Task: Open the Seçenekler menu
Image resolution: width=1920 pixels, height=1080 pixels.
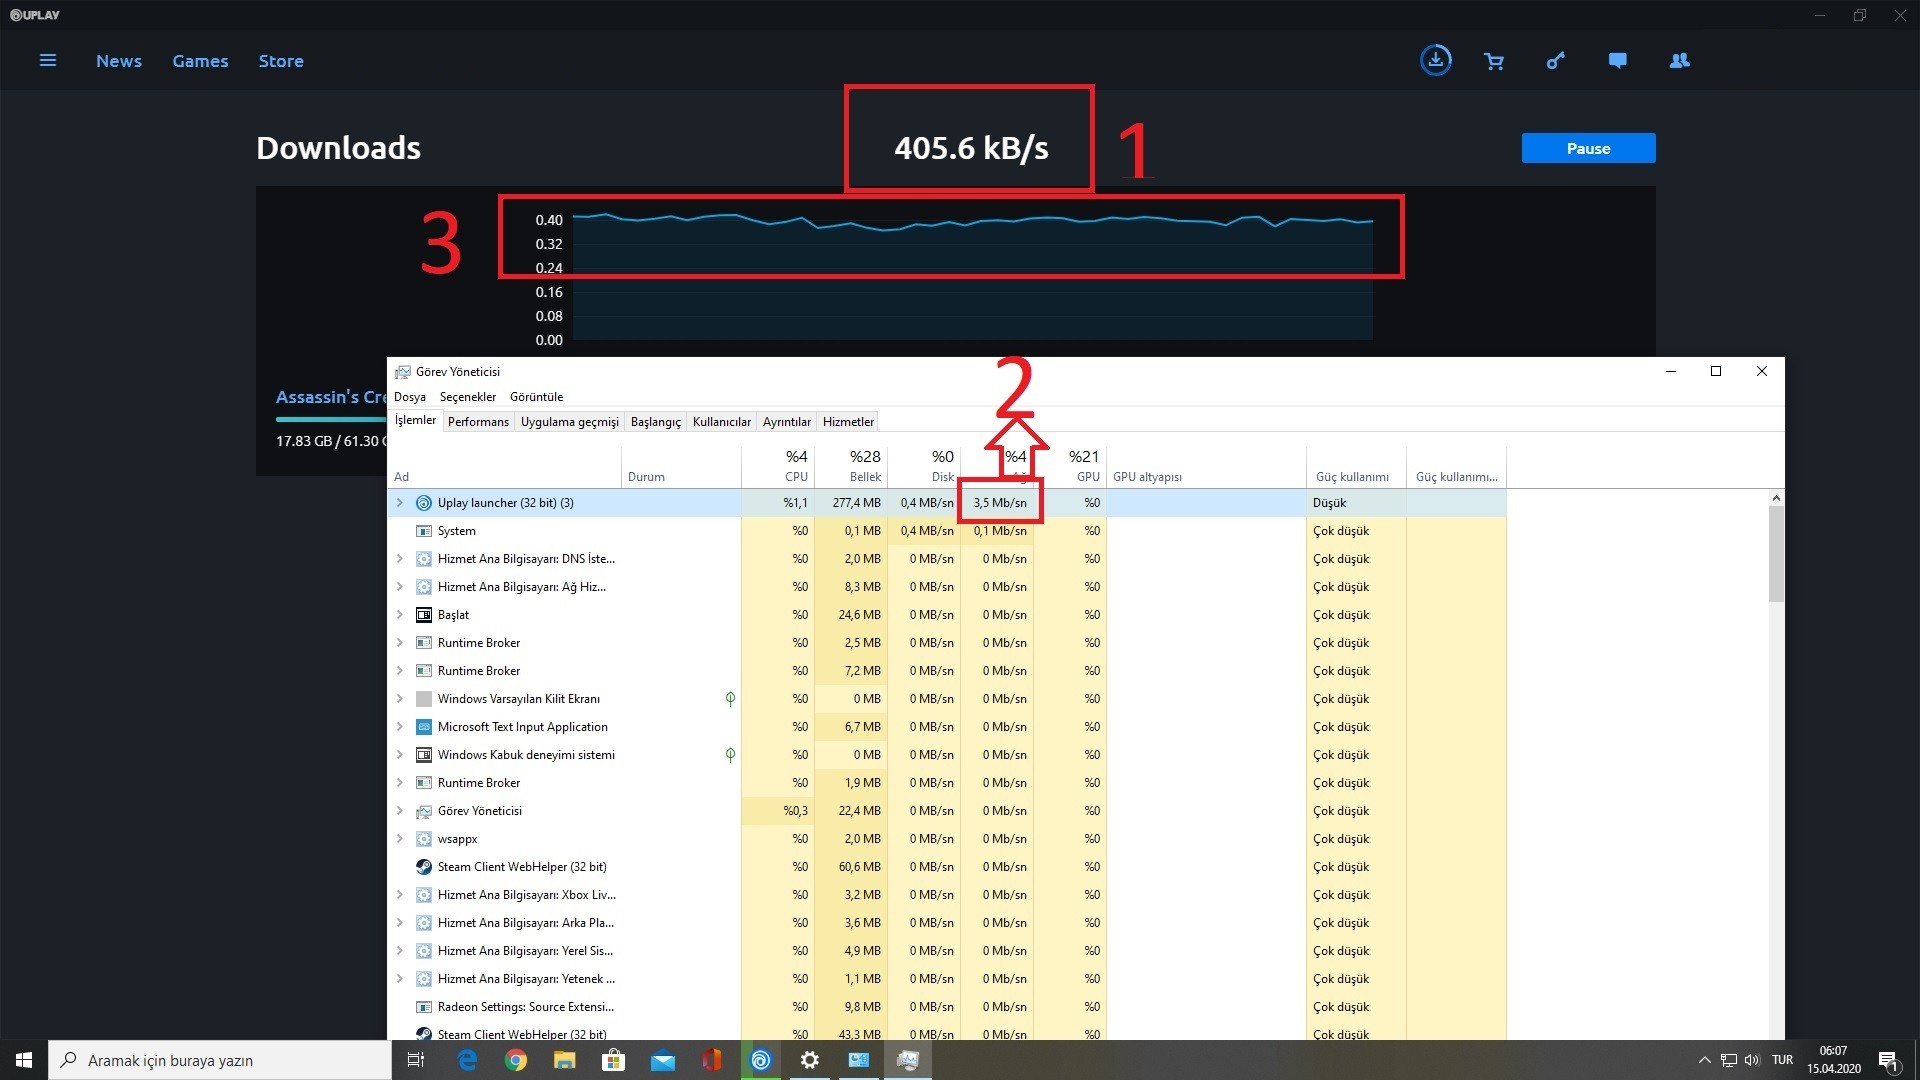Action: point(467,397)
